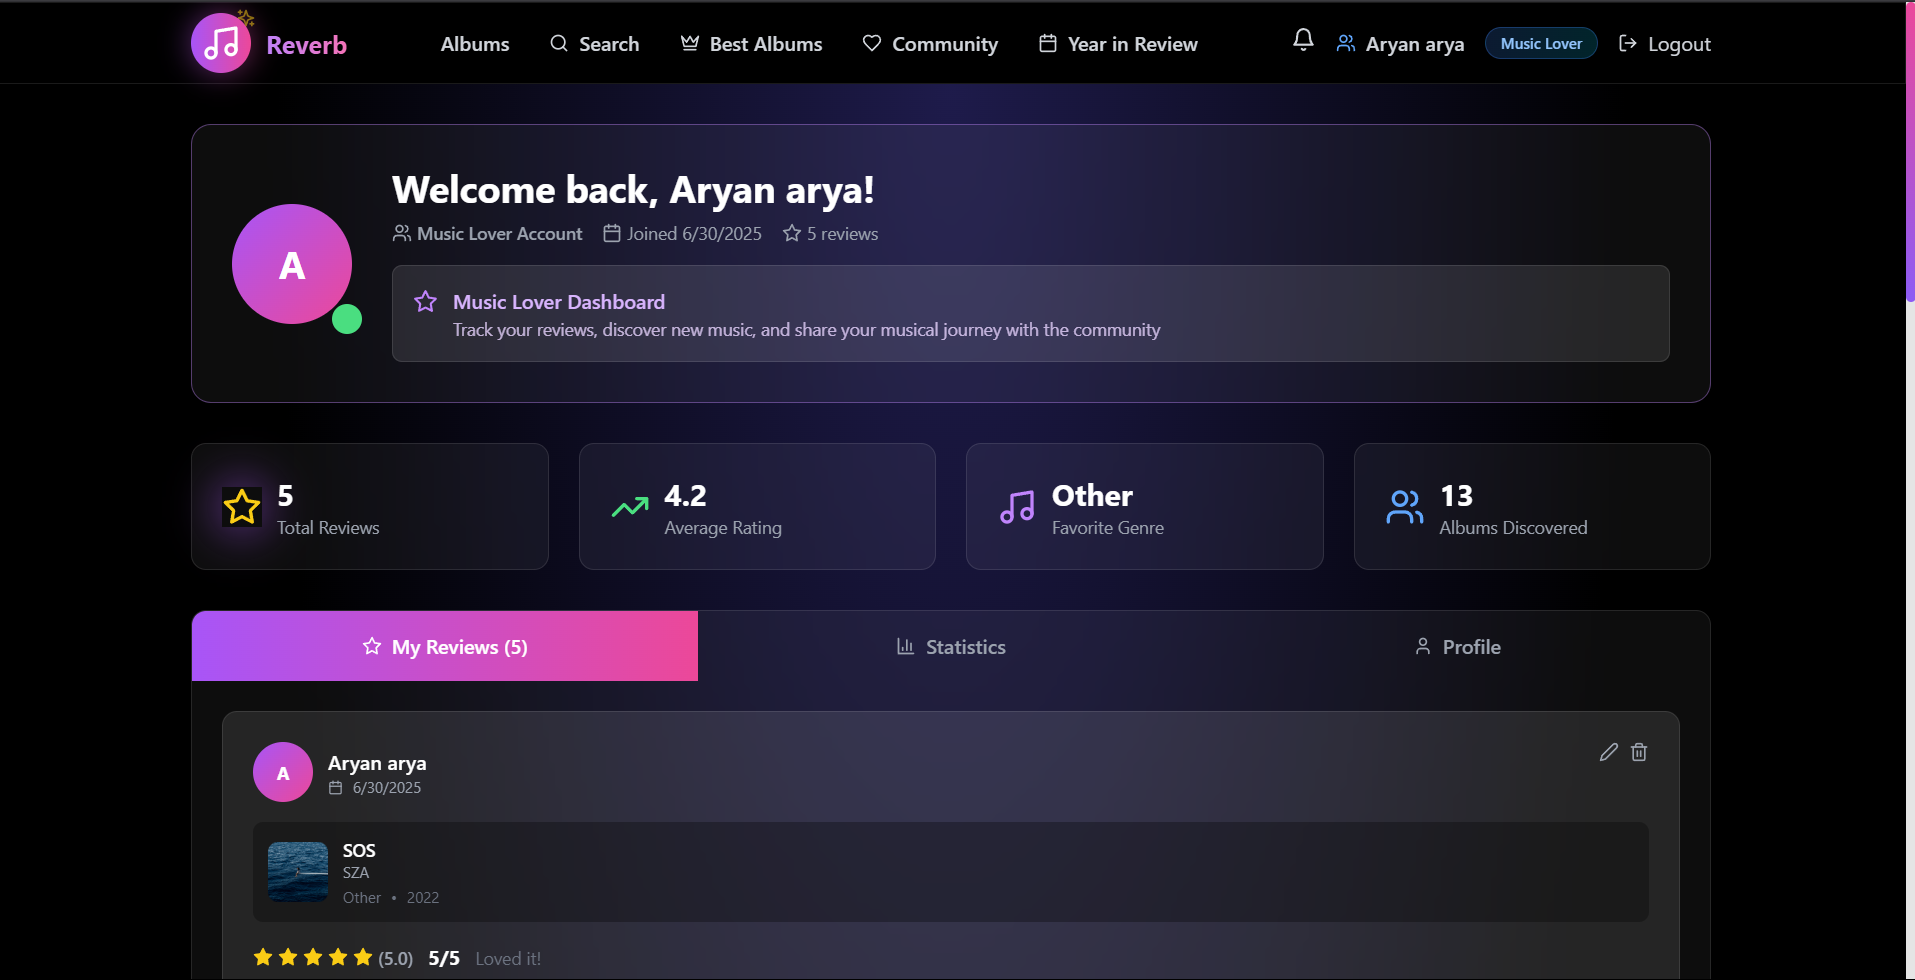Click the Aryan arya user link in the header
The height and width of the screenshot is (980, 1915).
[1400, 44]
